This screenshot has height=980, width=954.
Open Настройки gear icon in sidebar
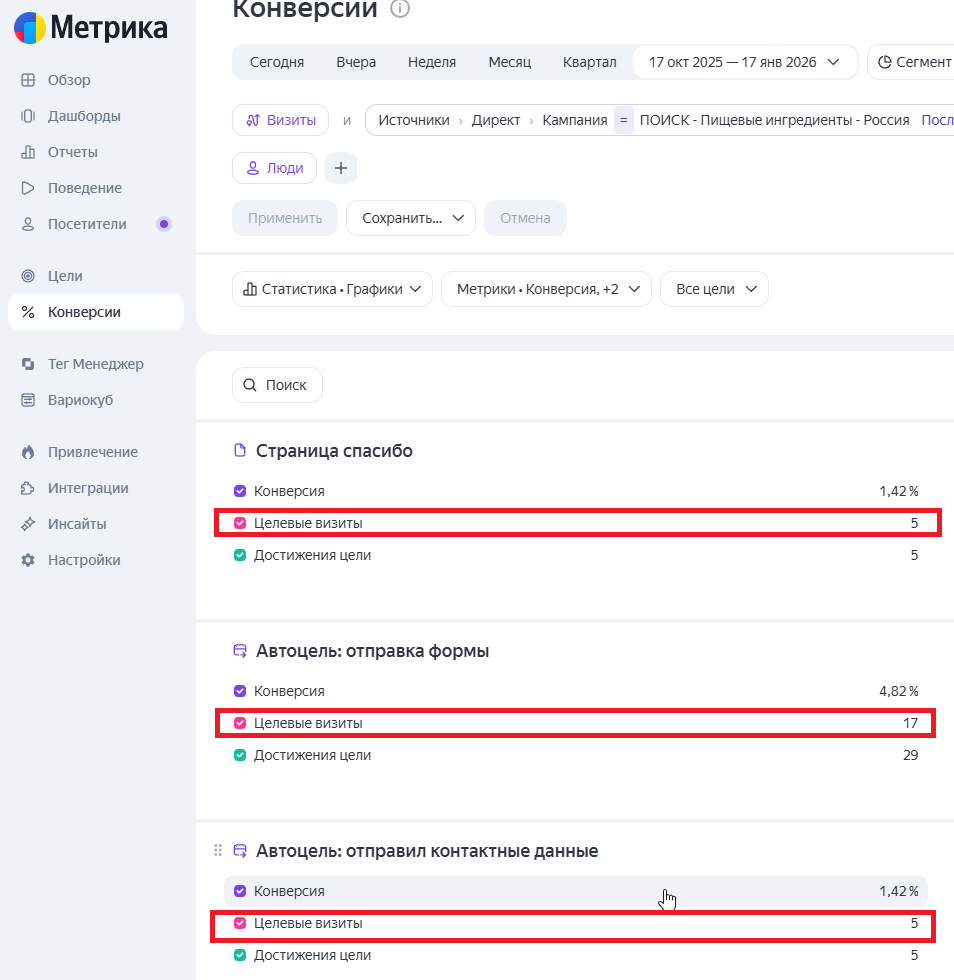click(x=28, y=560)
